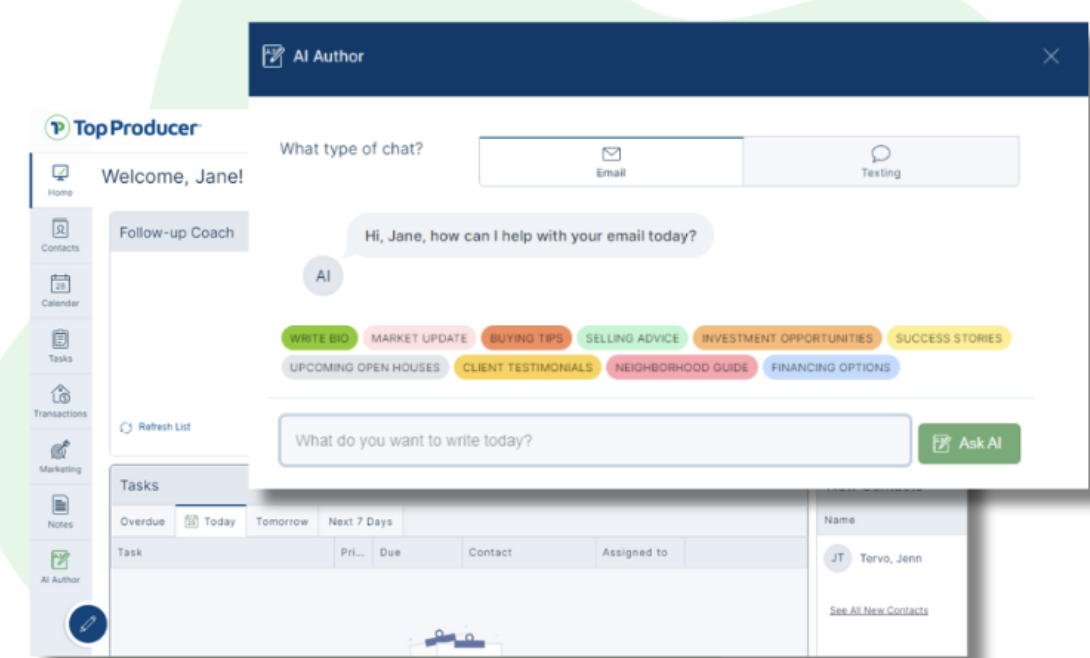Image resolution: width=1090 pixels, height=658 pixels.
Task: Choose the WRITE BIO prompt chip
Action: click(319, 338)
